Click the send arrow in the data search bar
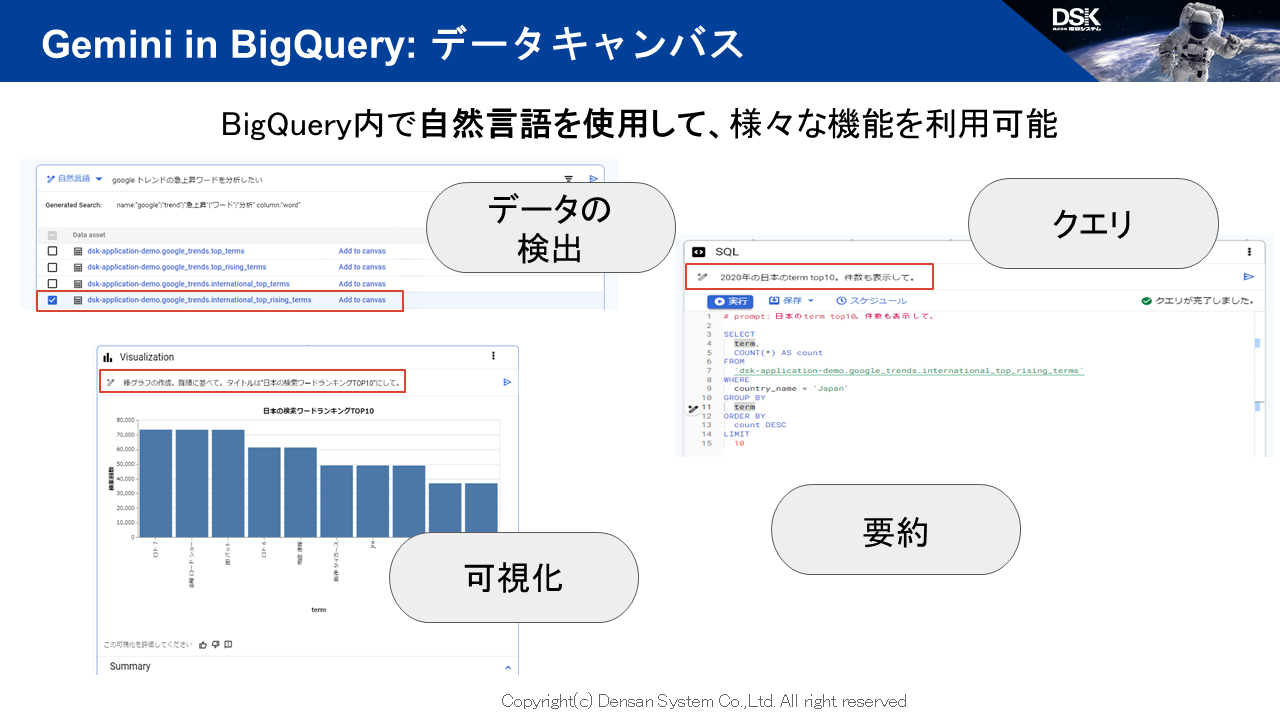 click(593, 178)
